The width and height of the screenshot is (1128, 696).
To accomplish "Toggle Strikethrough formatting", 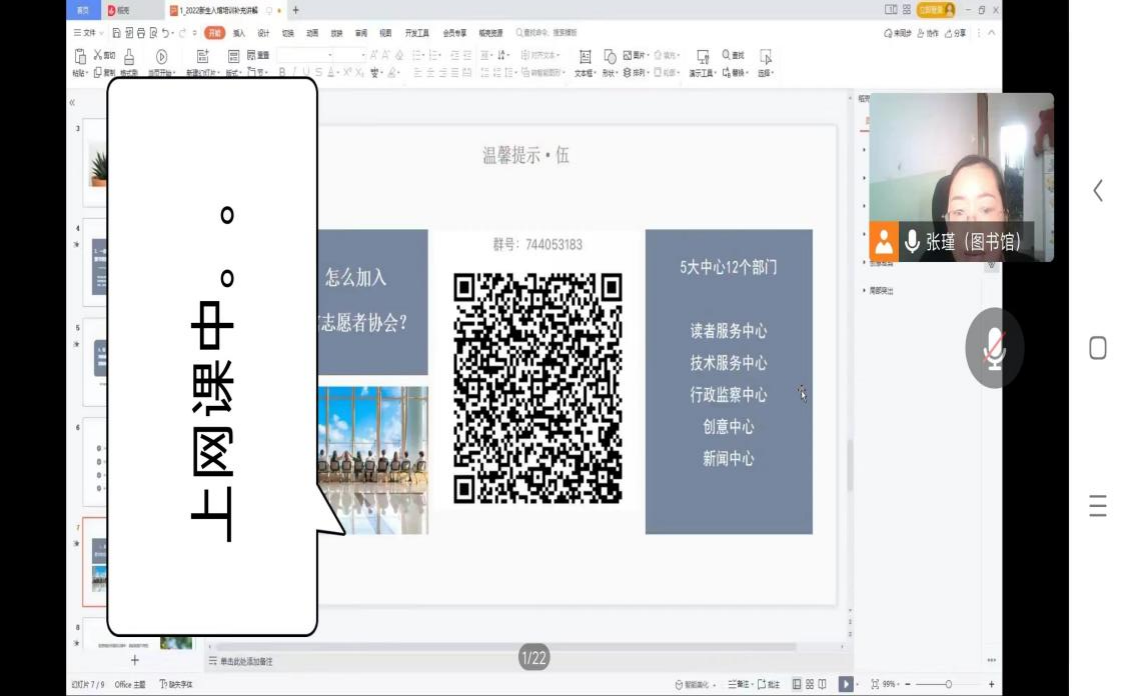I will 319,73.
